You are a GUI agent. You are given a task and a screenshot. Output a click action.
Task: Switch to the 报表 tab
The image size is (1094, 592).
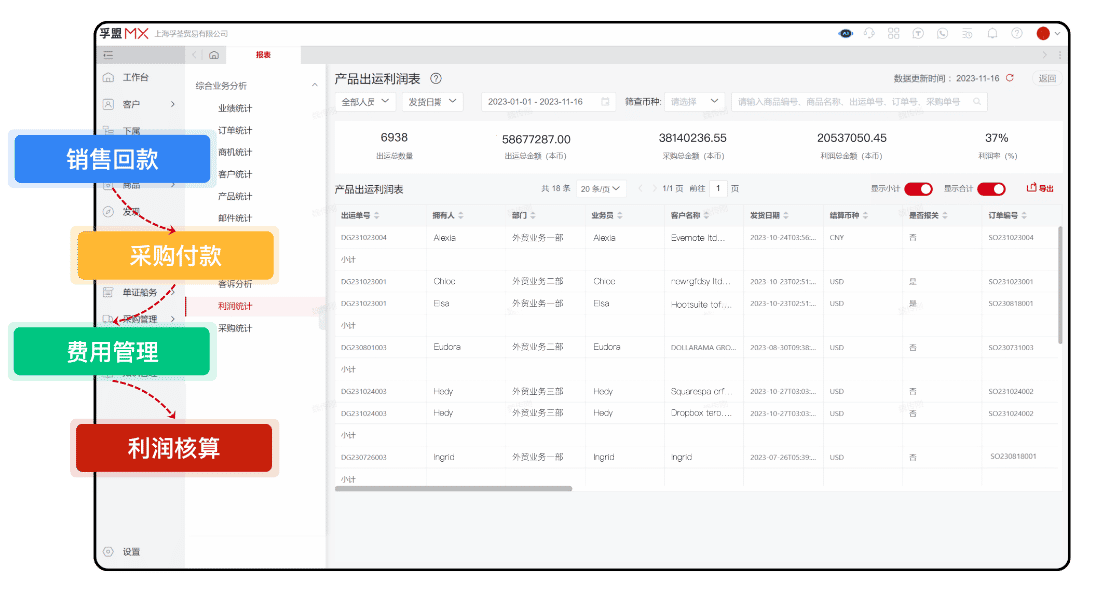261,55
